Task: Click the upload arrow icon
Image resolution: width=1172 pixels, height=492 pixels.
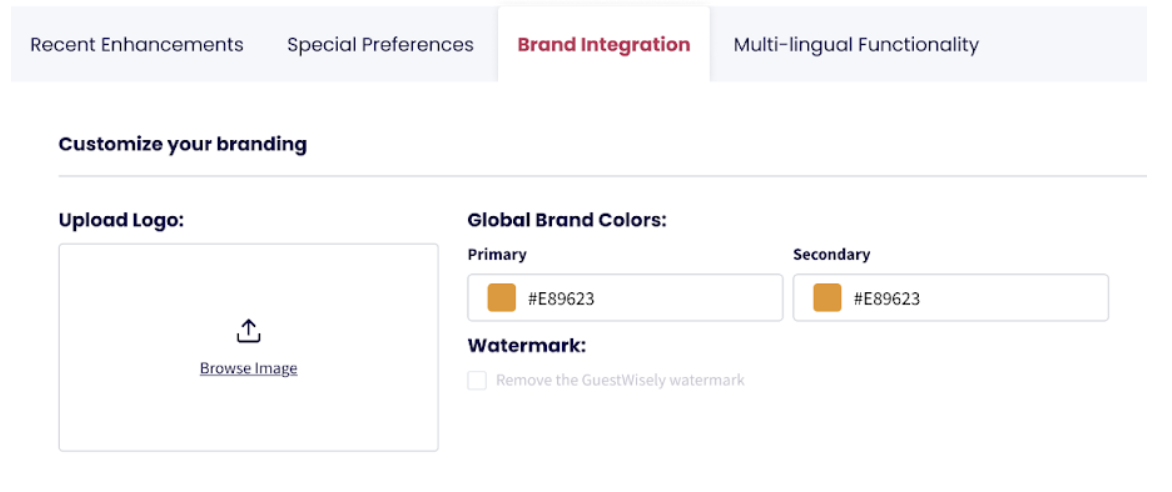Action: (248, 331)
